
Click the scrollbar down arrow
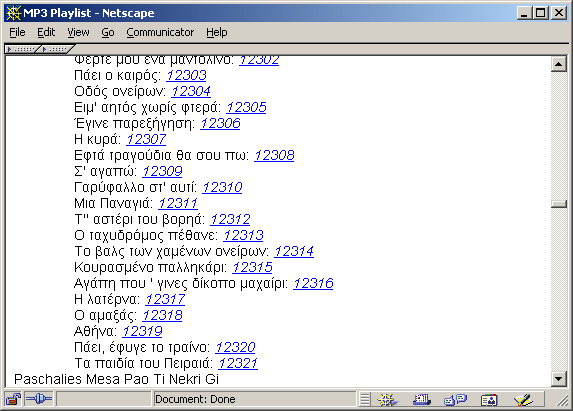pyautogui.click(x=558, y=379)
